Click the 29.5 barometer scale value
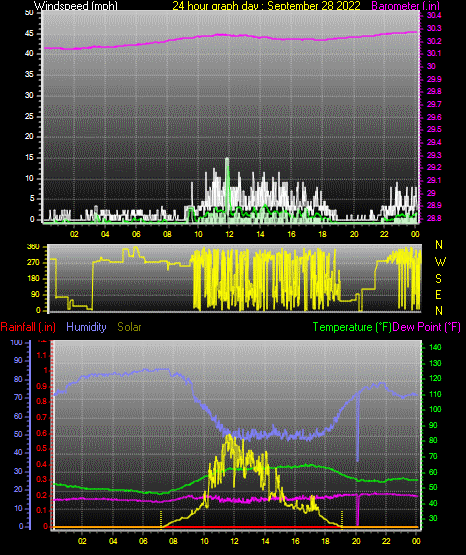The image size is (466, 555). [434, 129]
